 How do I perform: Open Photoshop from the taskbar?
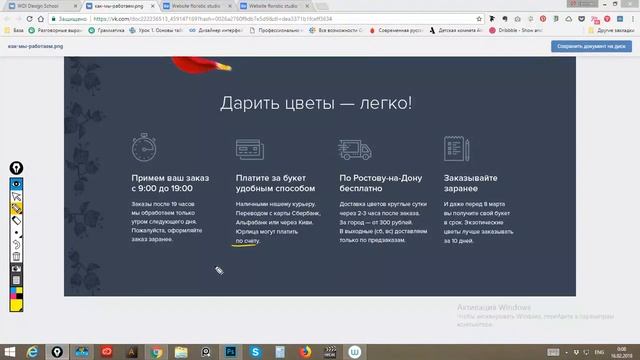click(x=231, y=352)
